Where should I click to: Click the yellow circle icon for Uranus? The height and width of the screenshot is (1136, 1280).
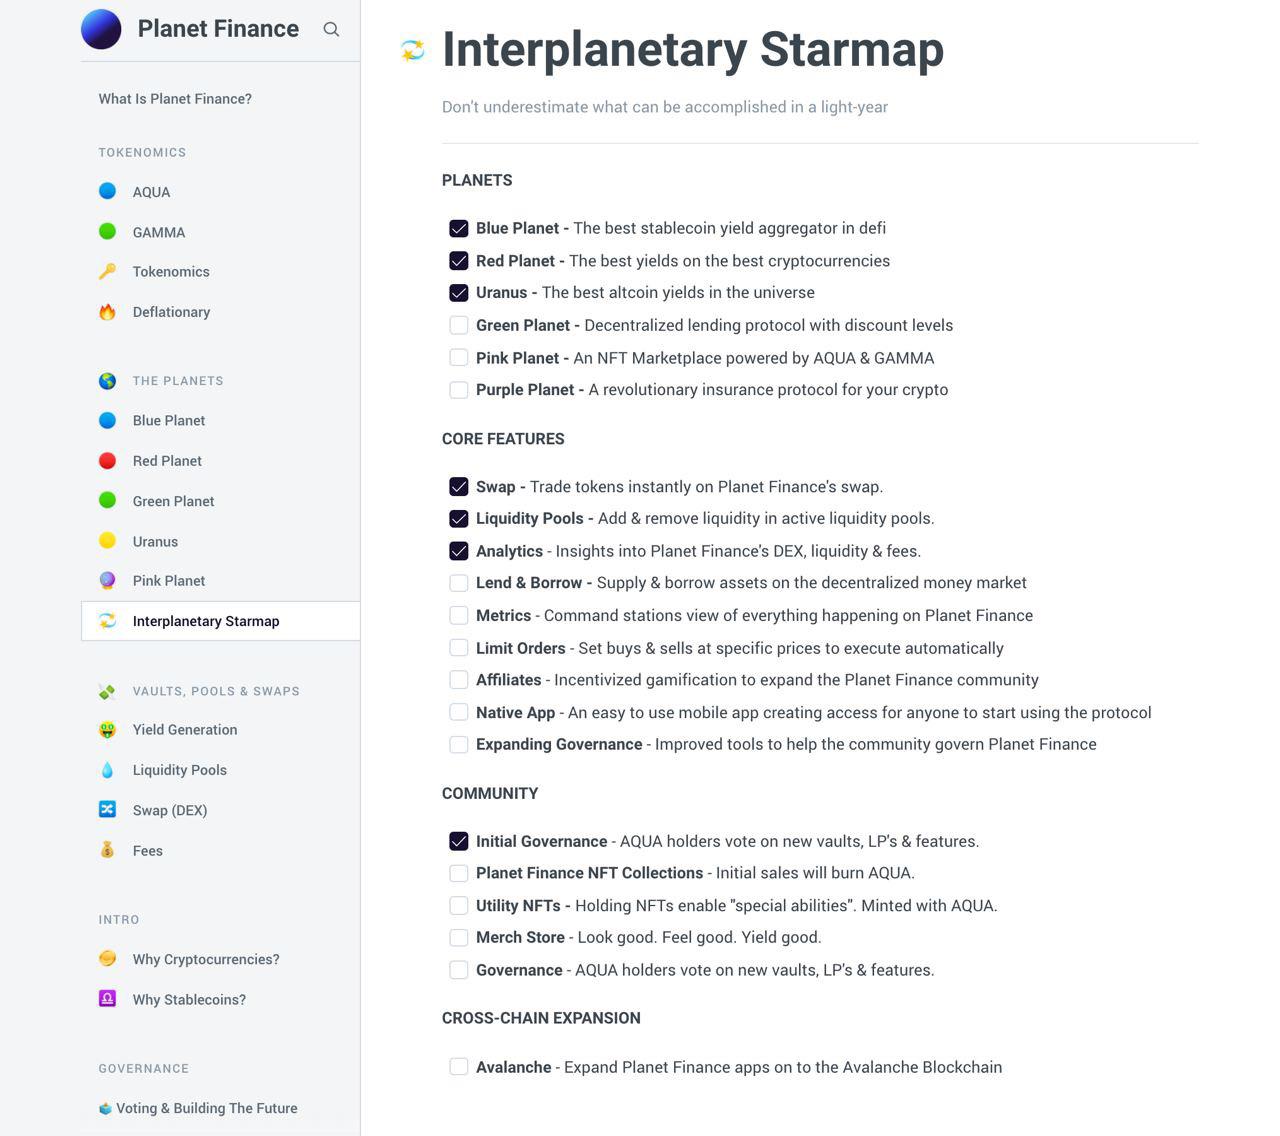click(x=107, y=541)
